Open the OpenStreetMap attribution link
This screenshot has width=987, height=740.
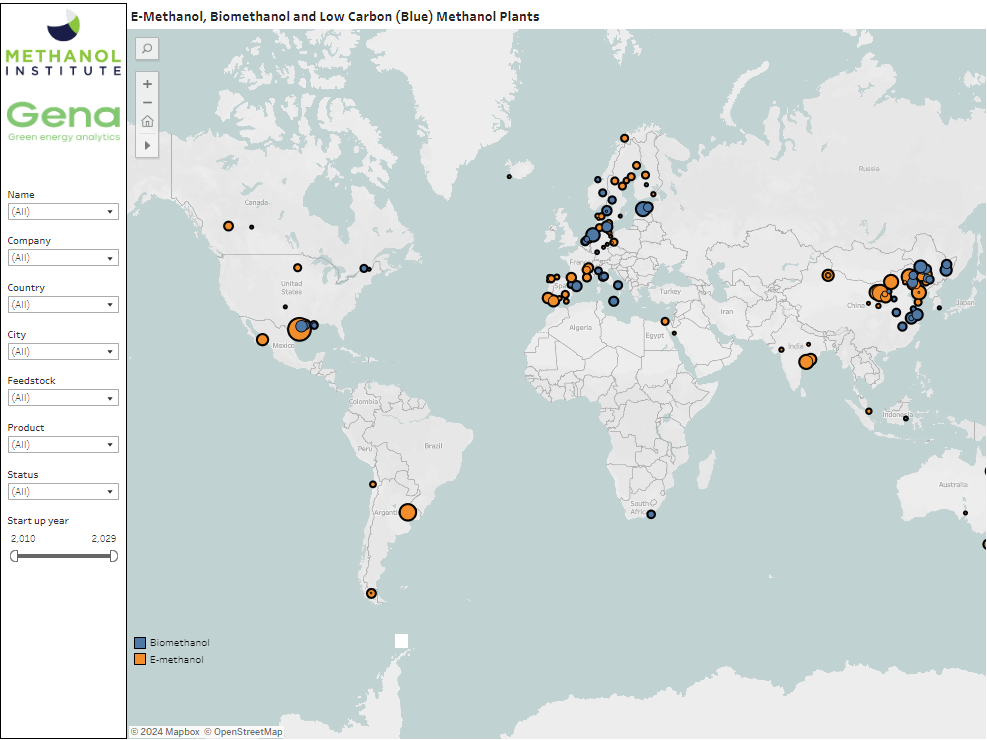pyautogui.click(x=243, y=732)
